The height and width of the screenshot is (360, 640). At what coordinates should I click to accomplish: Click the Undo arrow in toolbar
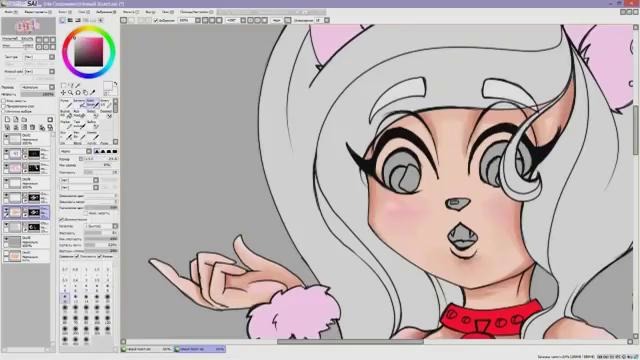(x=124, y=20)
